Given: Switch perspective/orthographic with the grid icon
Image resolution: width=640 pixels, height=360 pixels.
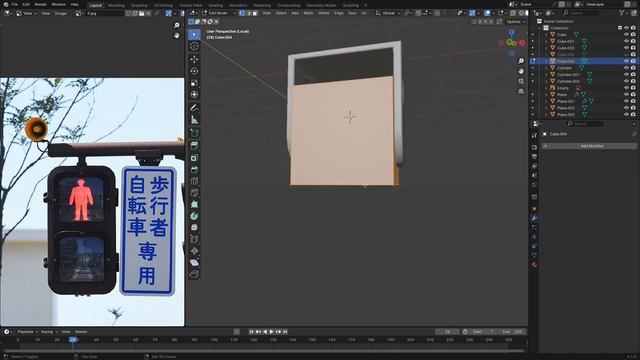Looking at the screenshot, I should pos(521,91).
